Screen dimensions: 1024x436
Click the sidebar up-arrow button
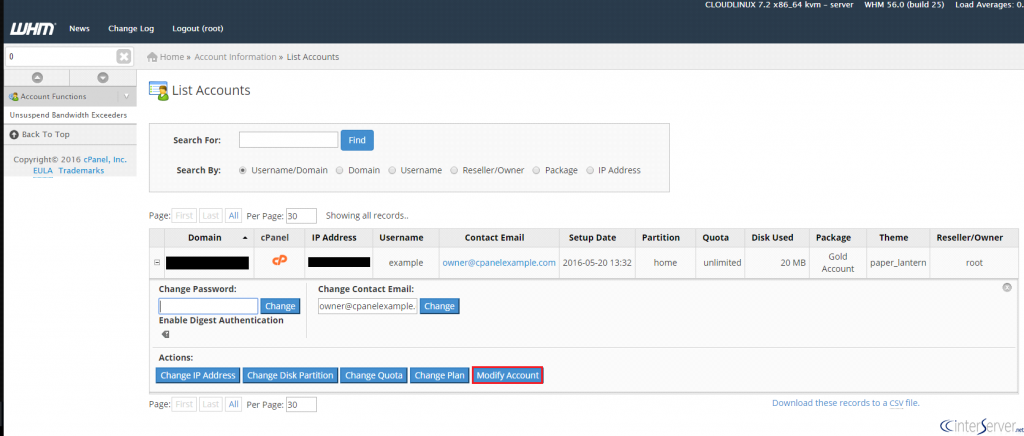[x=37, y=78]
